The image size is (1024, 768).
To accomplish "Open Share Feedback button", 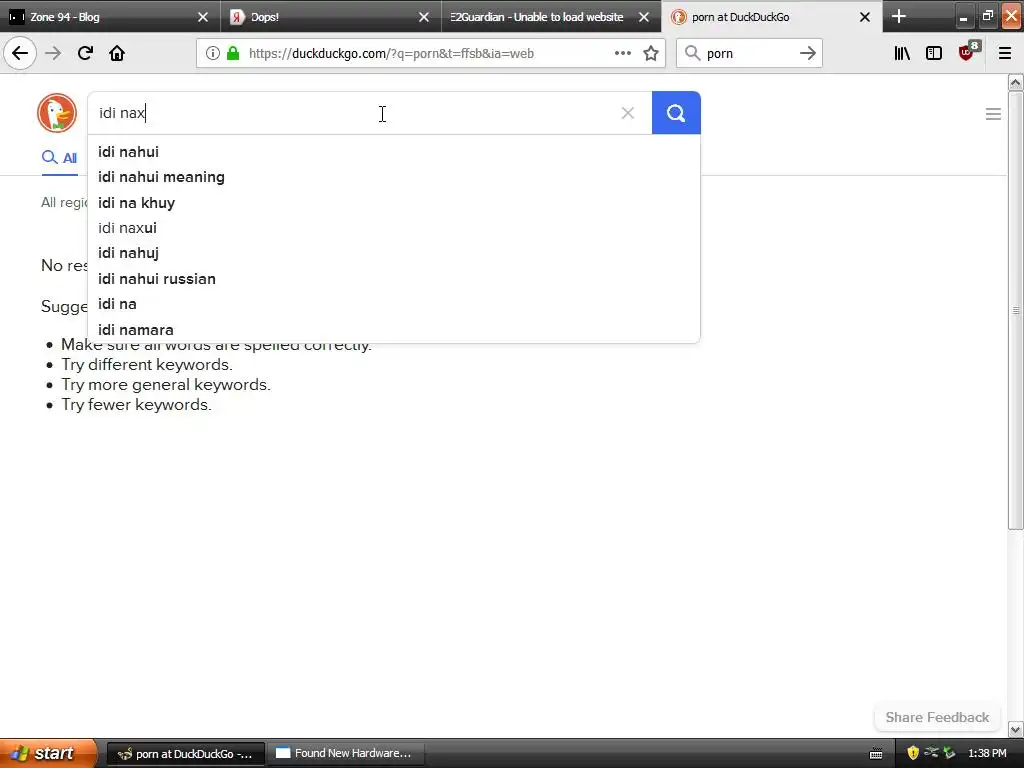I will [x=937, y=717].
